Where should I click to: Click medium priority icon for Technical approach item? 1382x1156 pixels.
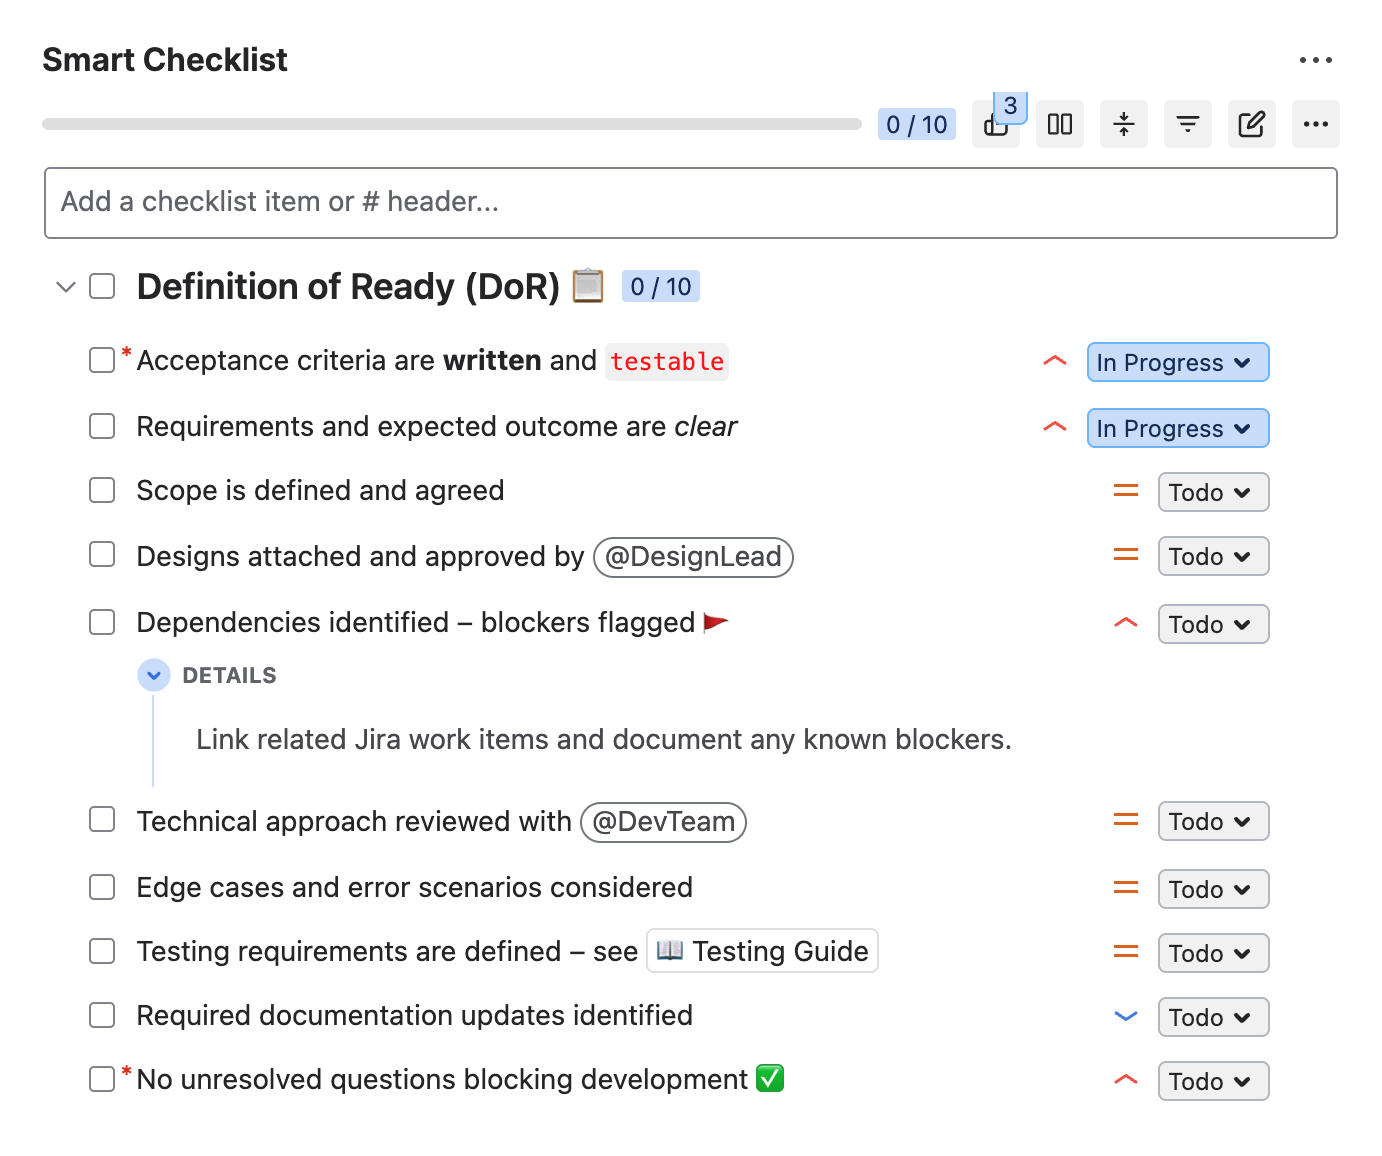pyautogui.click(x=1126, y=820)
